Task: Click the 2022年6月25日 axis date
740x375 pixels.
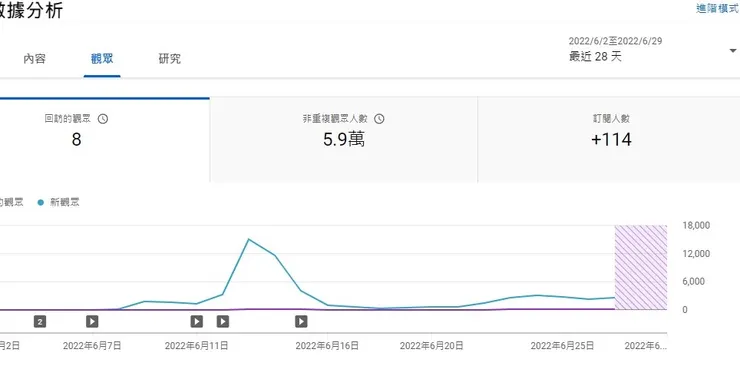Action: pyautogui.click(x=562, y=346)
